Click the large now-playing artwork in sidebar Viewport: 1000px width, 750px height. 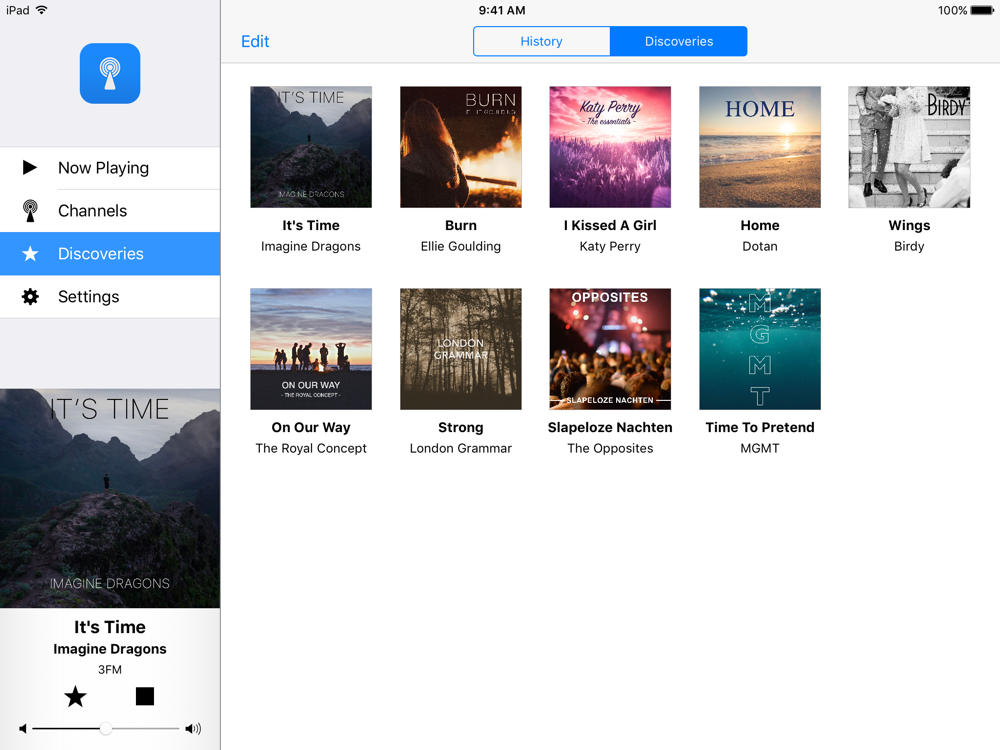[x=110, y=498]
